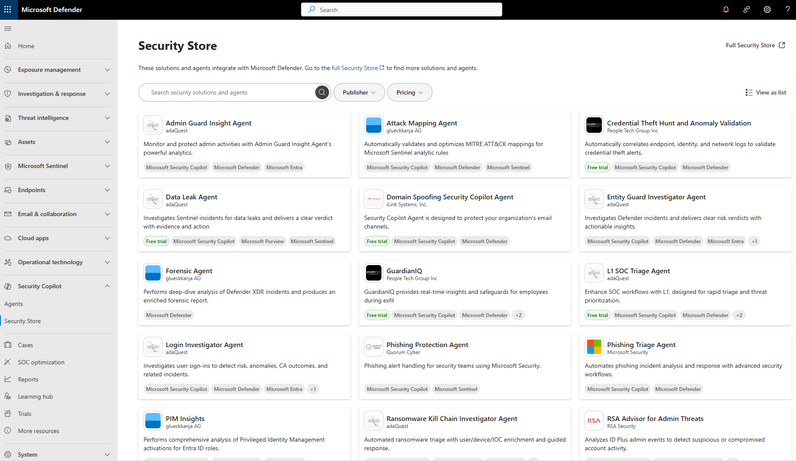
Task: Open Ransomware Kill Chain Investigator Agent
Action: point(452,418)
